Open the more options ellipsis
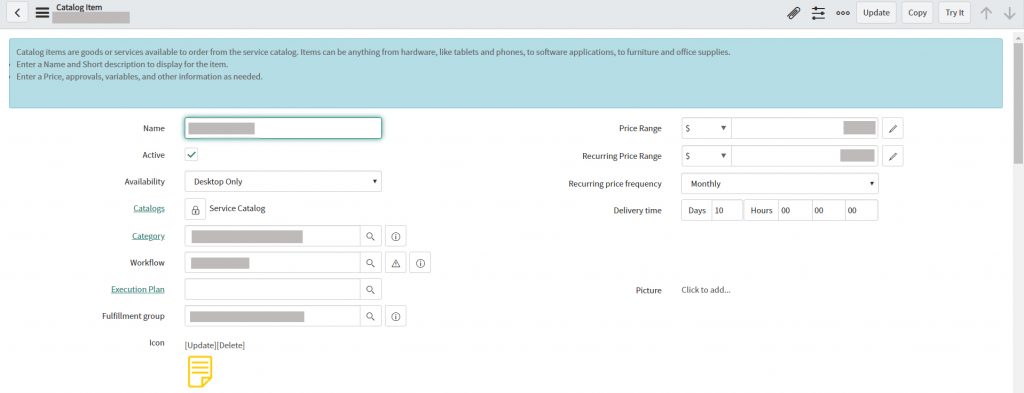Viewport: 1024px width, 393px height. [842, 12]
